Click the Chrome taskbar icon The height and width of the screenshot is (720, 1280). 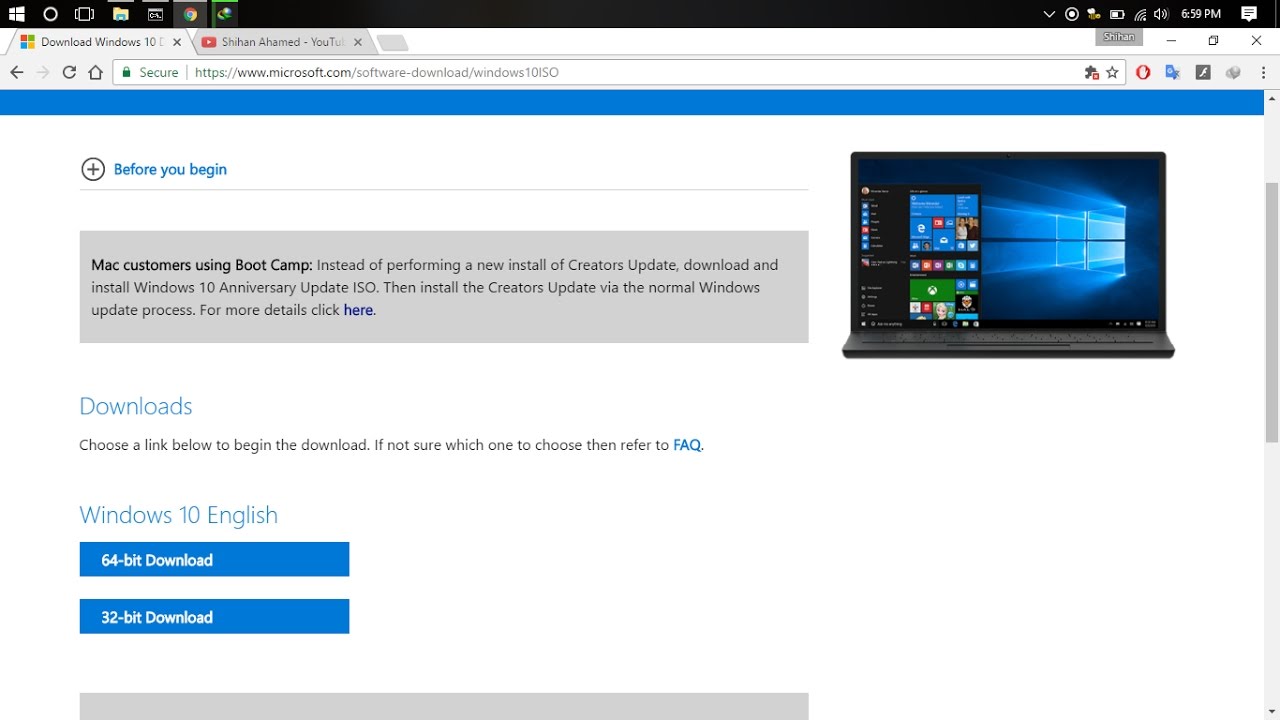(190, 14)
